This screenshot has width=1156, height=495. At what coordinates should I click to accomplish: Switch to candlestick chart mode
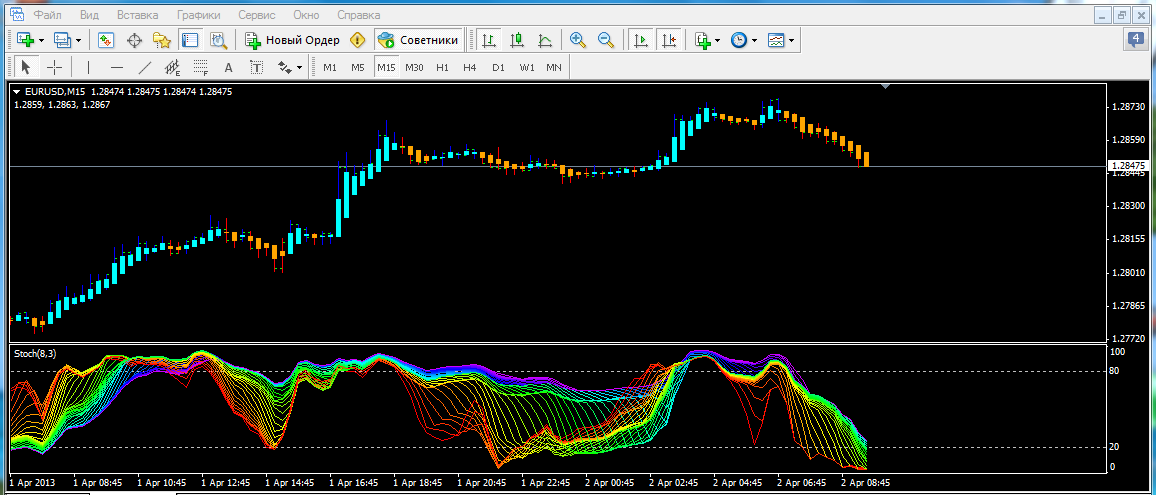(516, 40)
